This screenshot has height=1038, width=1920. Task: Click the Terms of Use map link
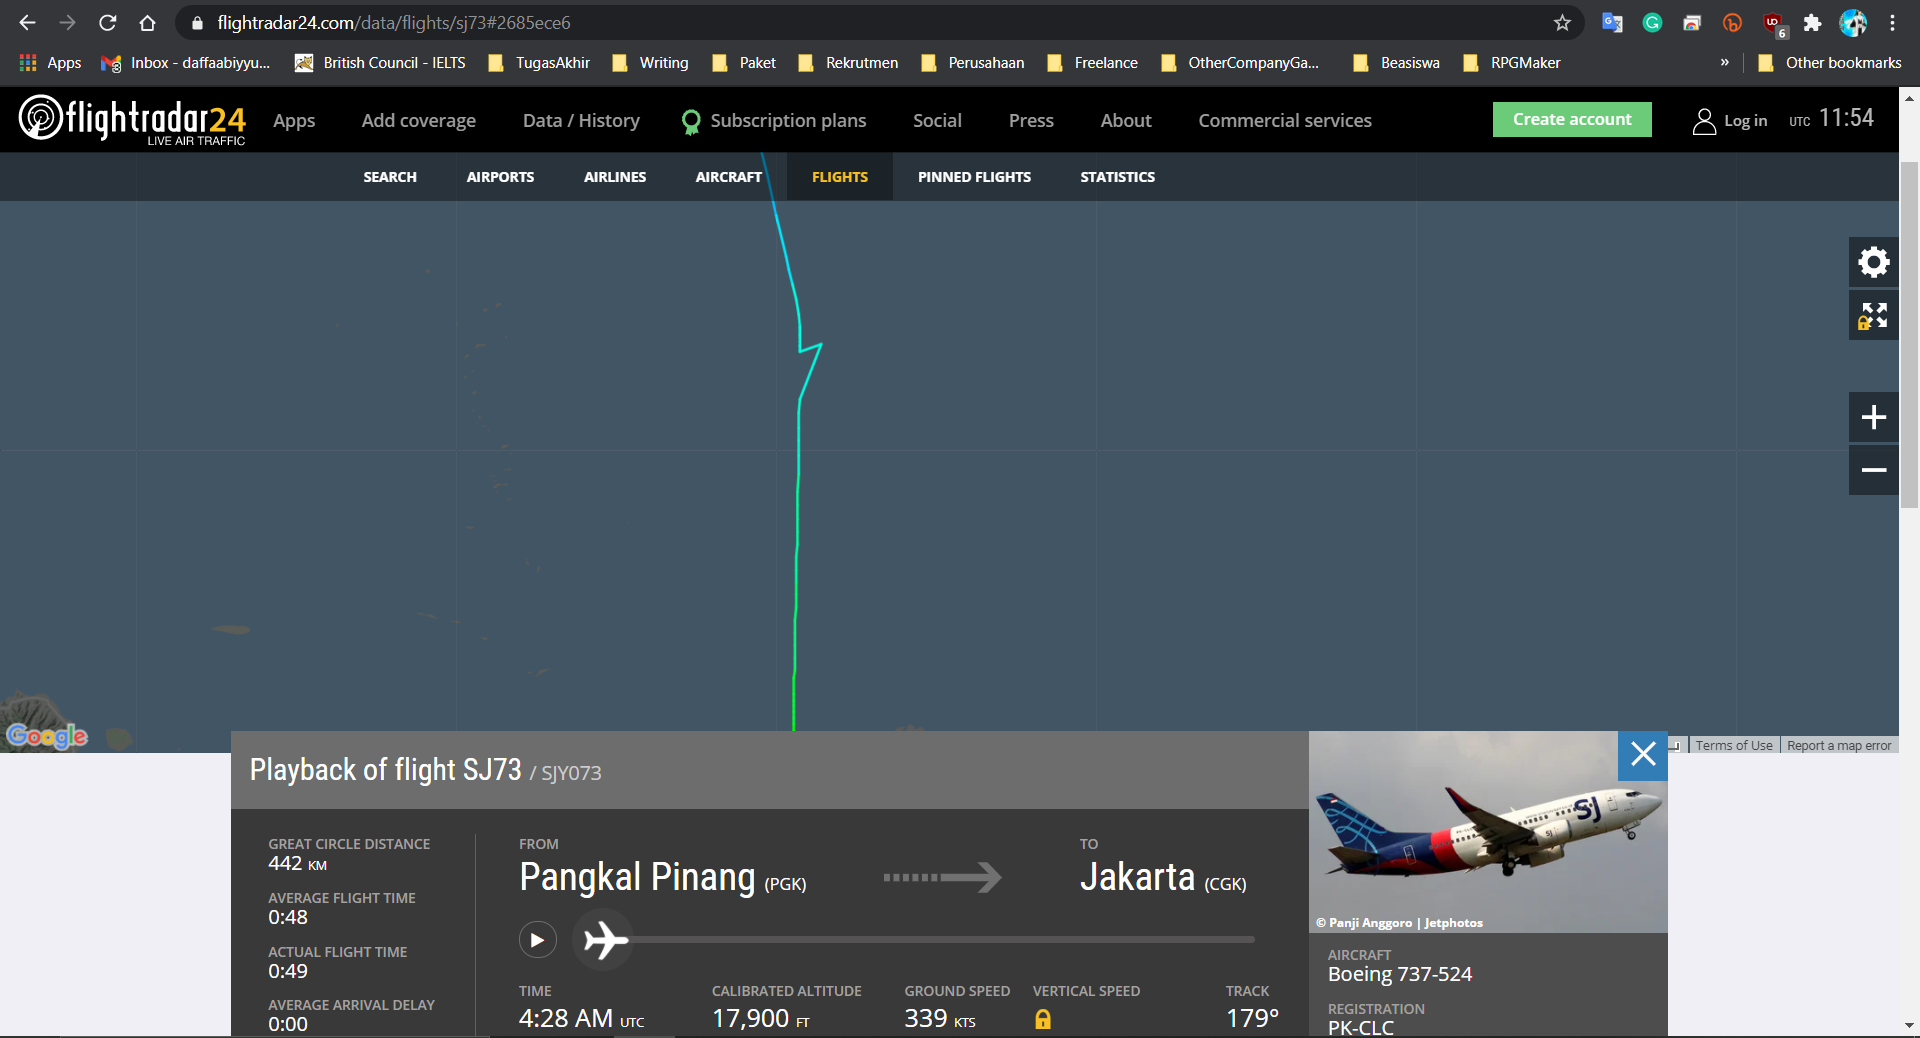click(x=1734, y=746)
